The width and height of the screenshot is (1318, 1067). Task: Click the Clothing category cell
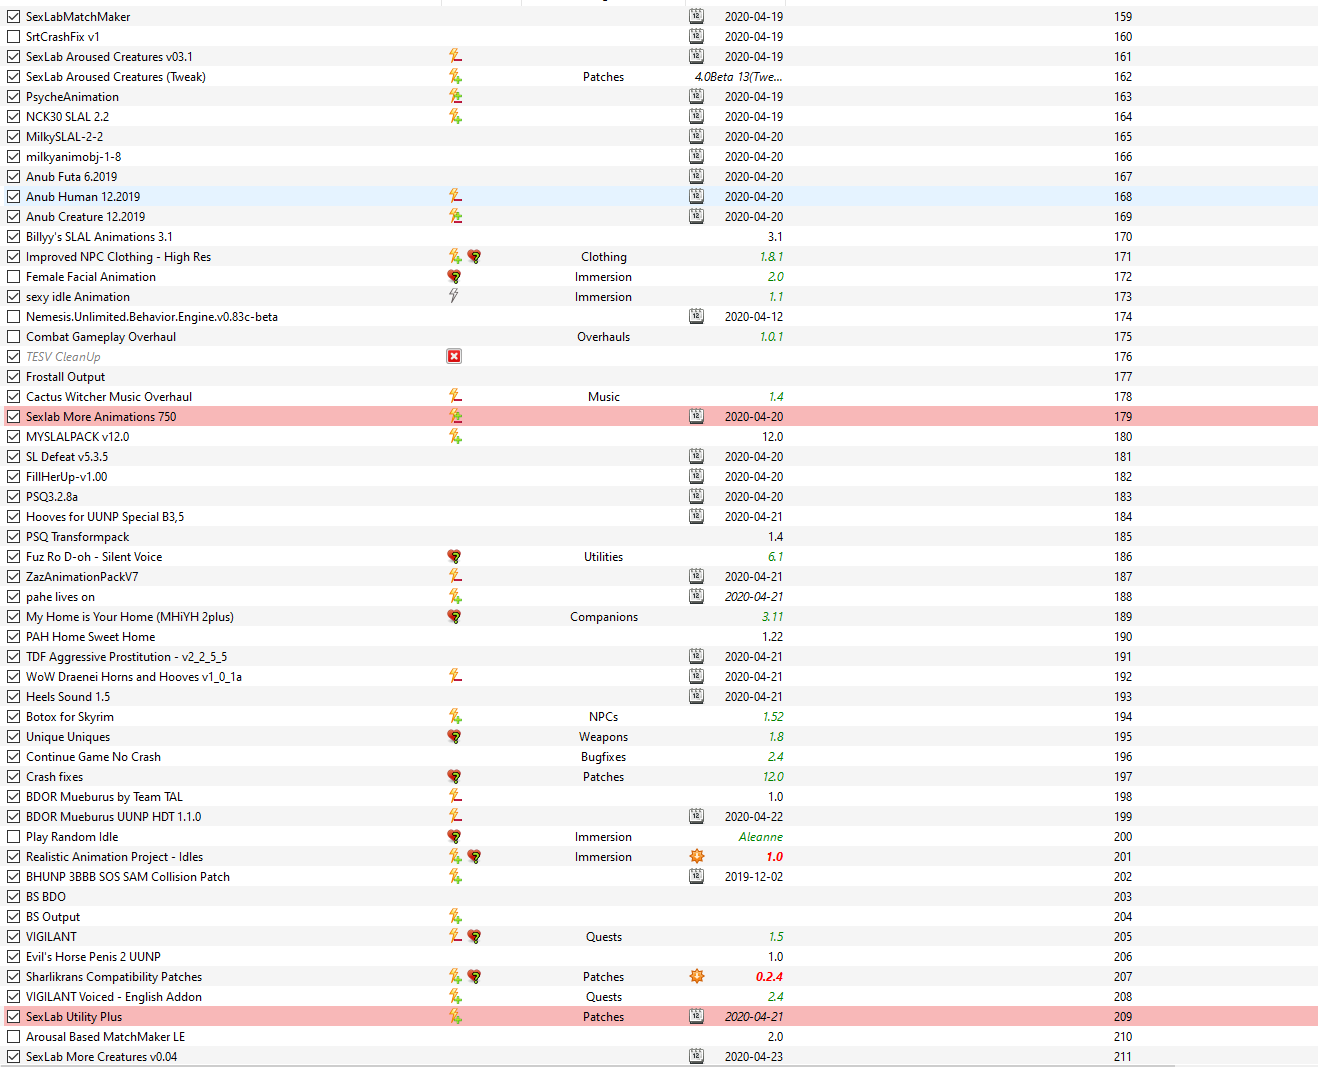coord(604,257)
